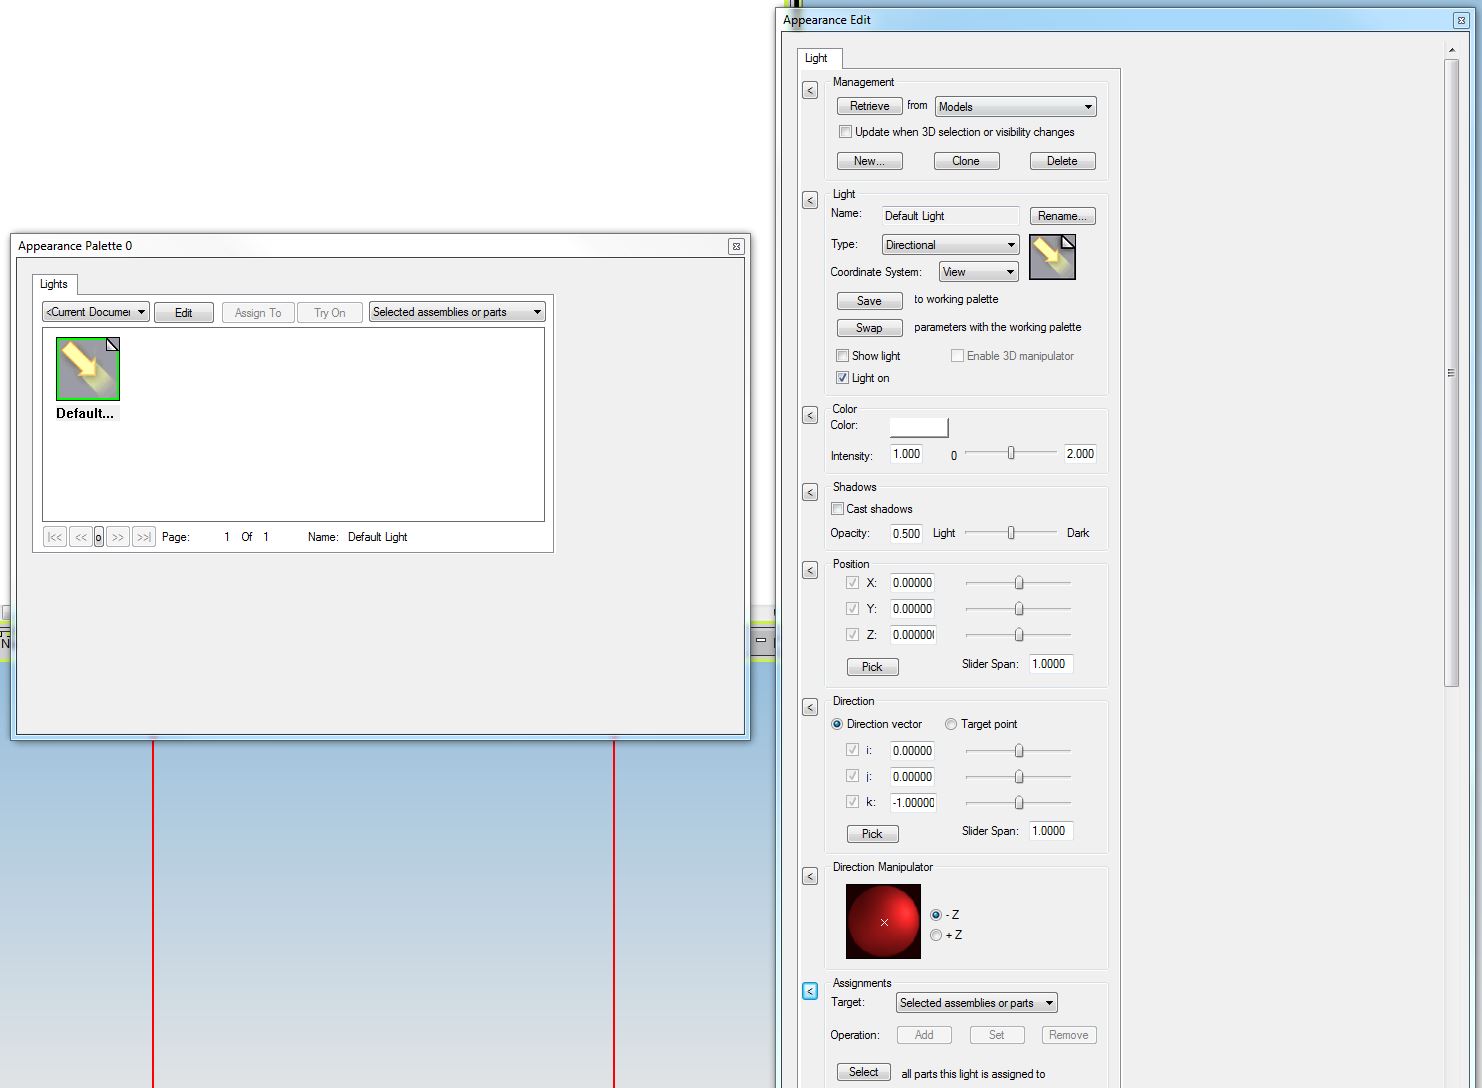Click the Direction k slider
1482x1088 pixels.
1018,802
